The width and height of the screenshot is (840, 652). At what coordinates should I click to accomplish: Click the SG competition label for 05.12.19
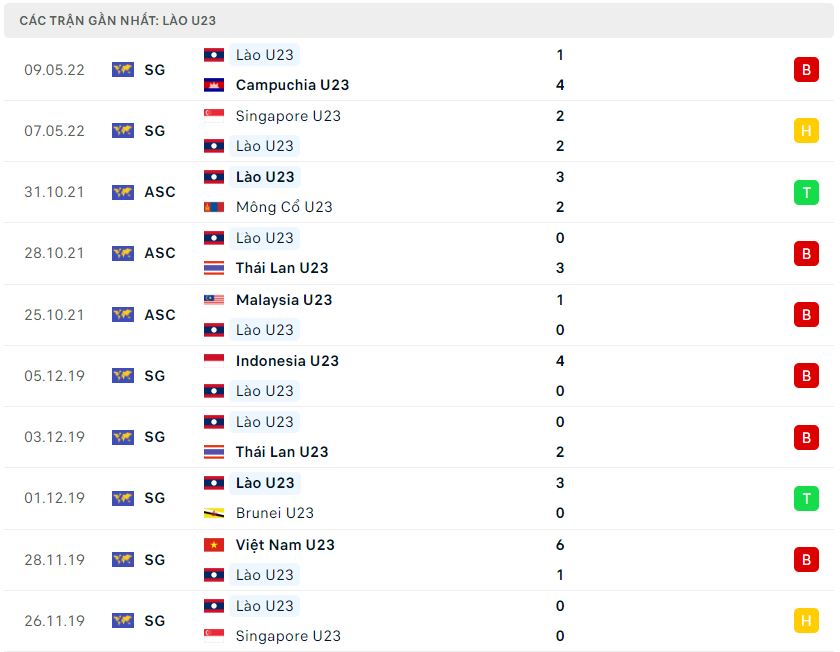tap(155, 376)
